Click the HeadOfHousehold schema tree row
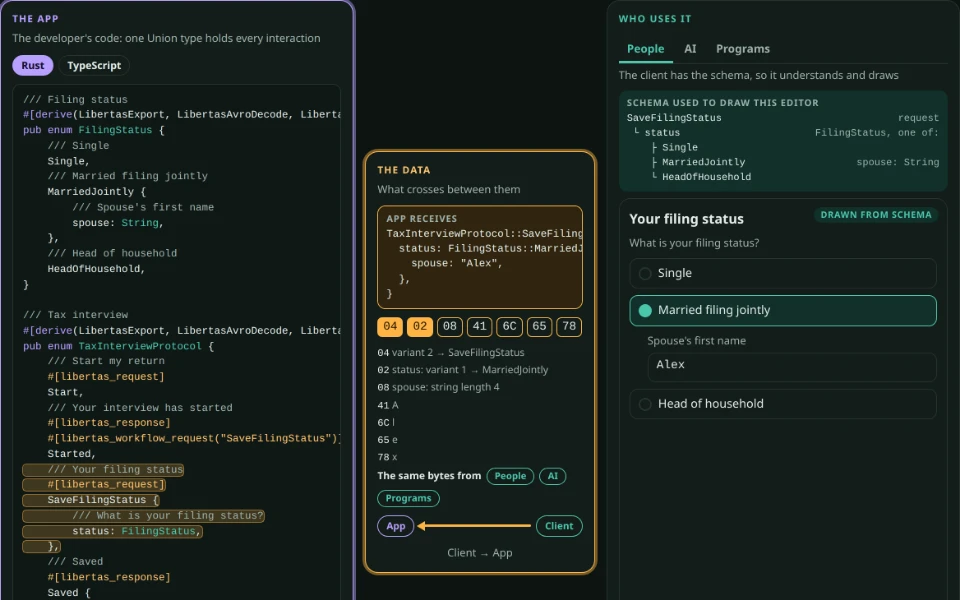 click(782, 176)
